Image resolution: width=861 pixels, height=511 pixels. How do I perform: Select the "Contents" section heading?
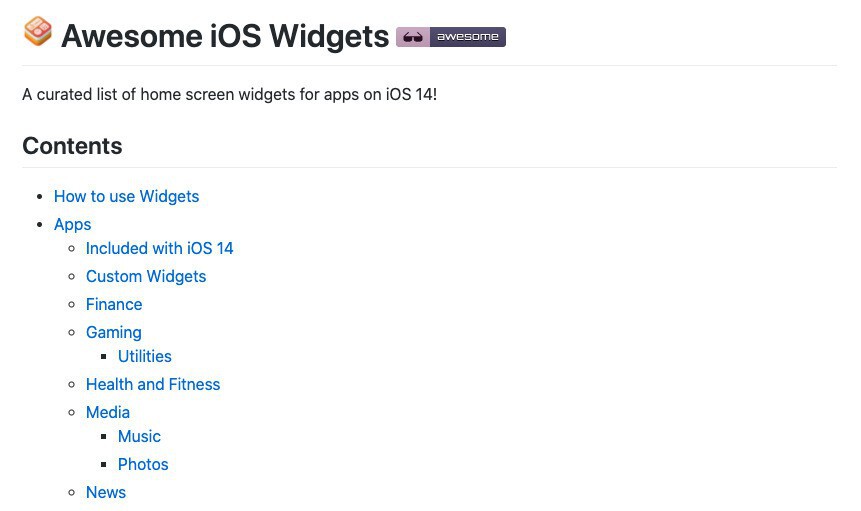tap(72, 146)
